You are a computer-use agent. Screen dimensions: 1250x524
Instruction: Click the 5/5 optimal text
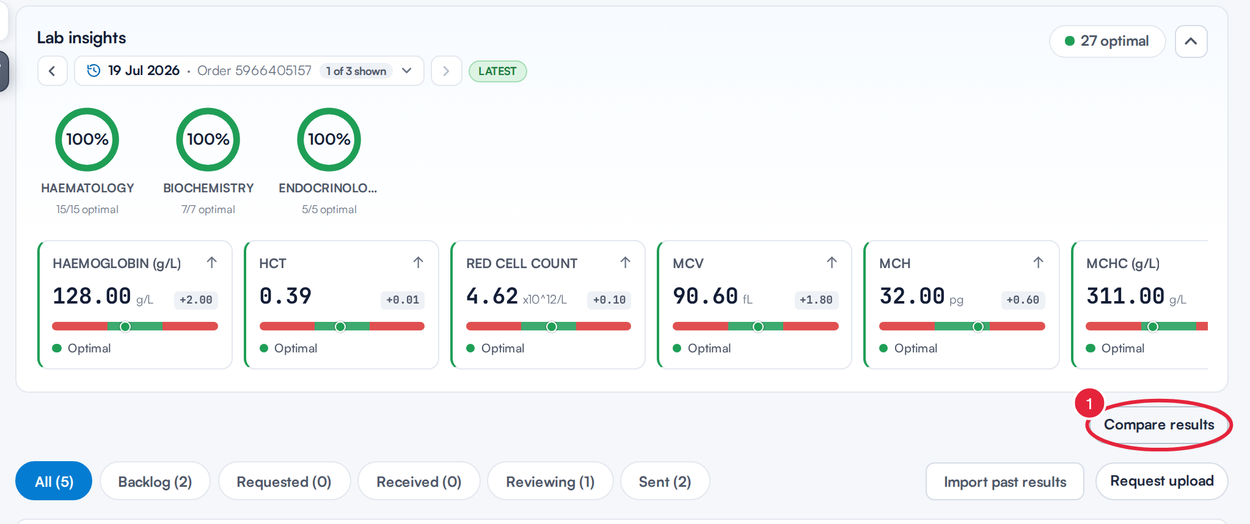click(329, 210)
